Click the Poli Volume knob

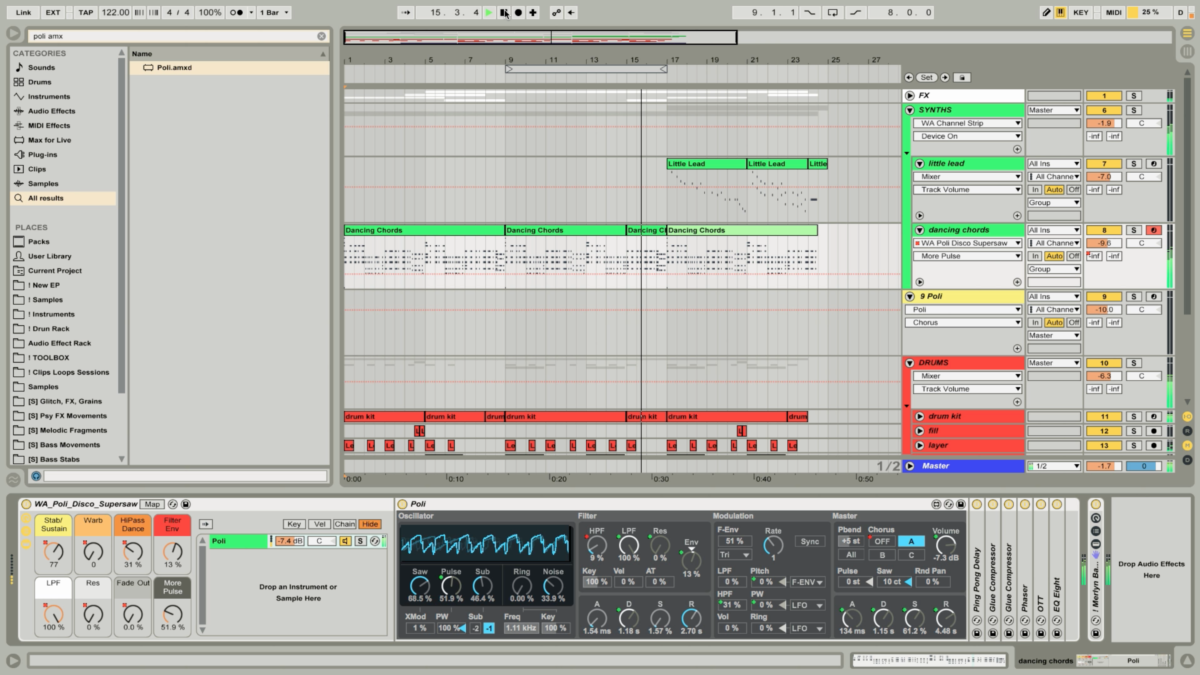click(945, 545)
